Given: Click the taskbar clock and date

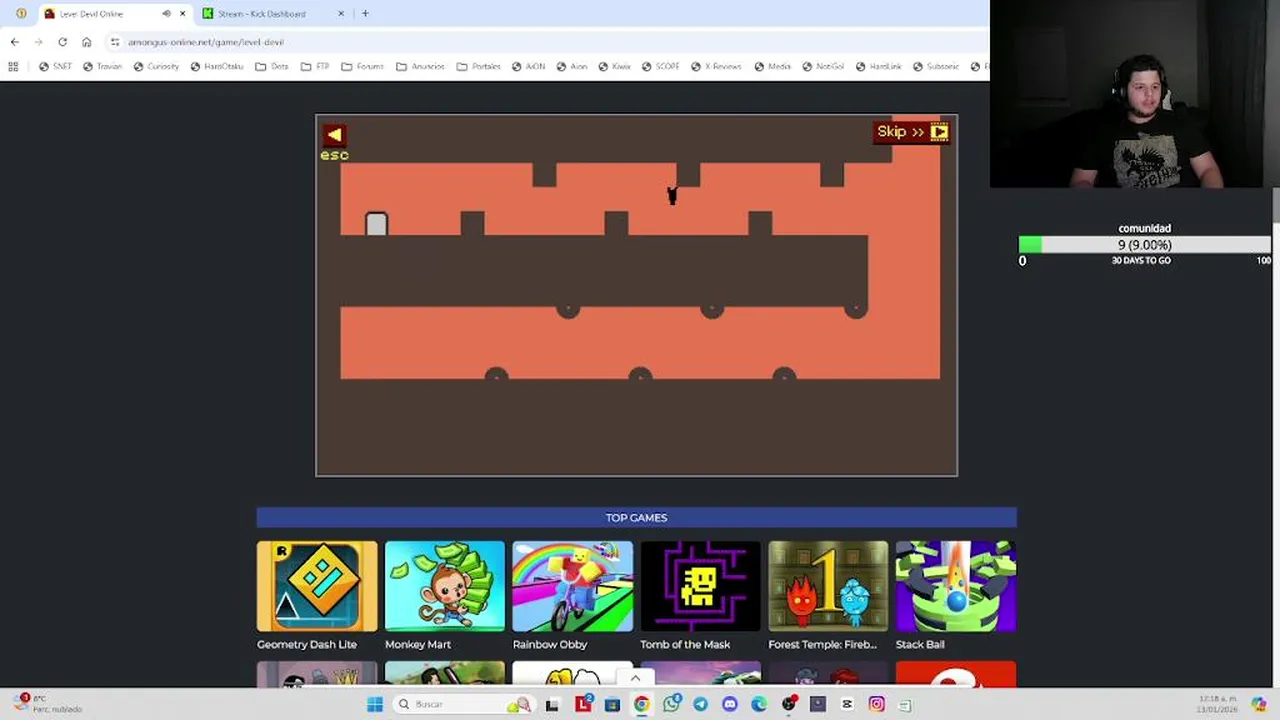Looking at the screenshot, I should click(x=1217, y=704).
